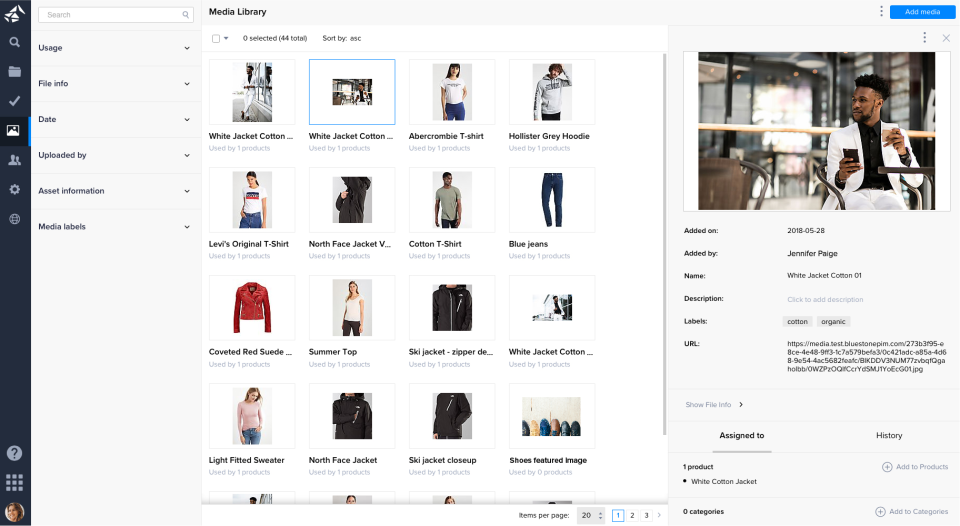Select the Summer Top thumbnail
Viewport: 960px width, 526px height.
352,308
